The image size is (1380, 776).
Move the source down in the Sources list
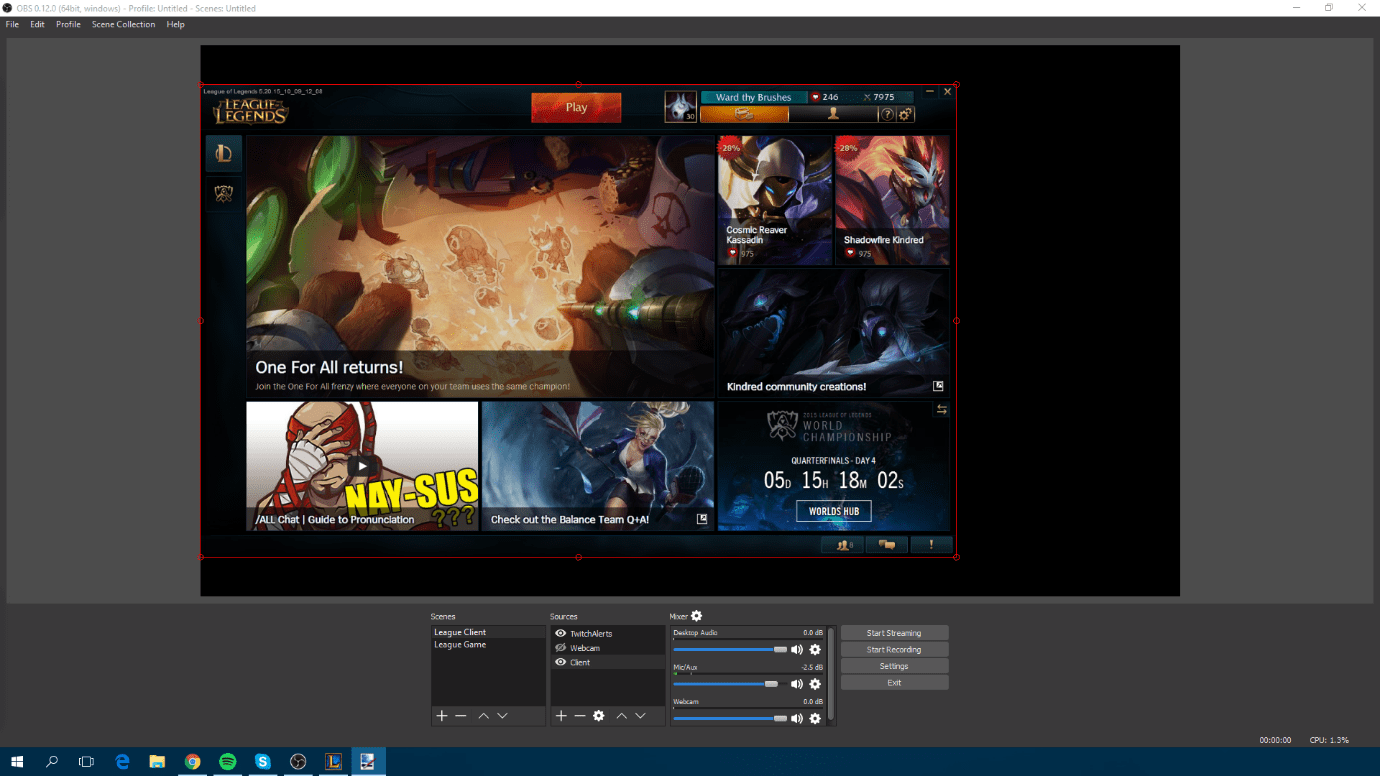641,716
